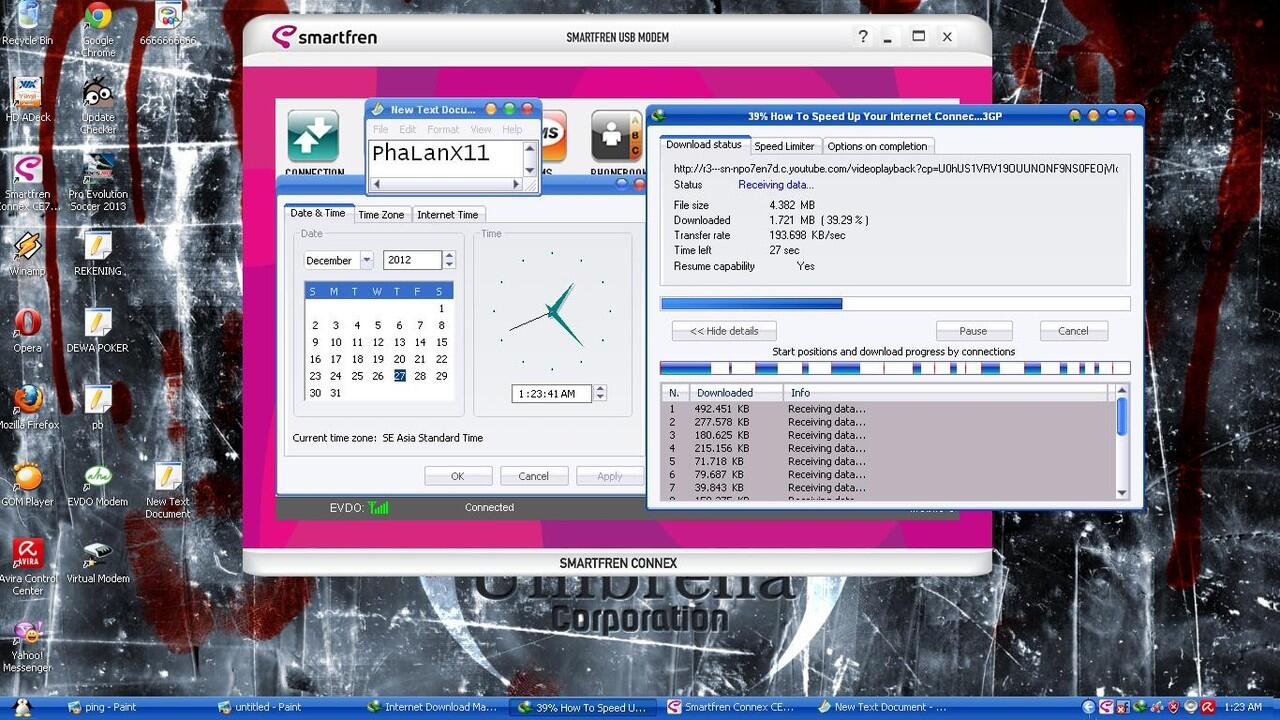The image size is (1280, 720).
Task: Click OK in Date and Time dialog
Action: pos(458,476)
